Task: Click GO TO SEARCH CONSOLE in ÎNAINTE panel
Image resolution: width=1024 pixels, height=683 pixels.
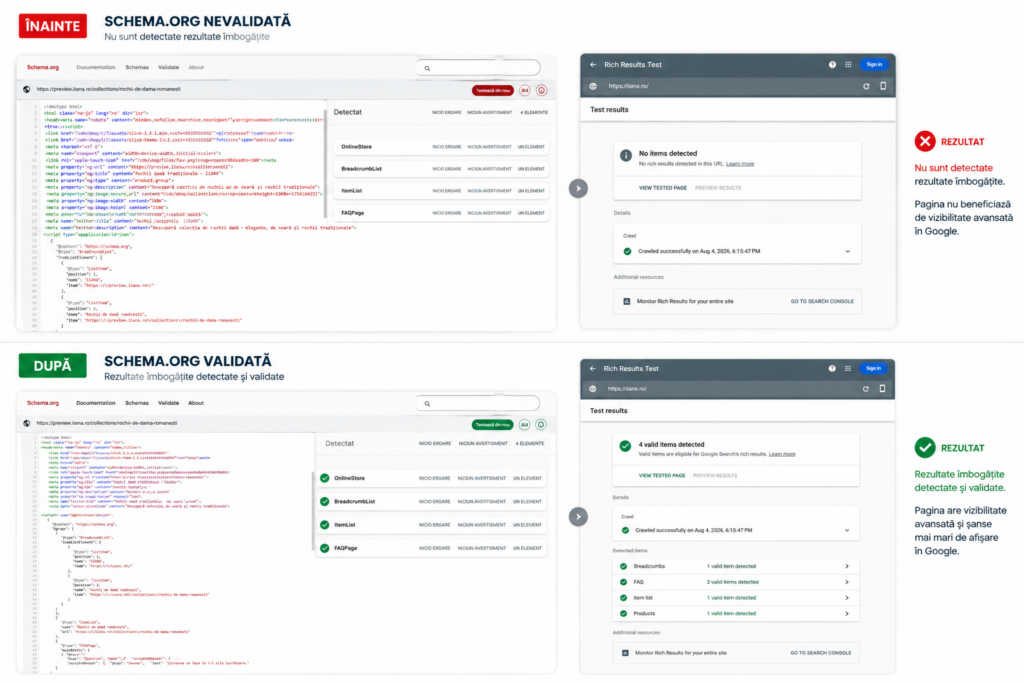Action: (822, 302)
